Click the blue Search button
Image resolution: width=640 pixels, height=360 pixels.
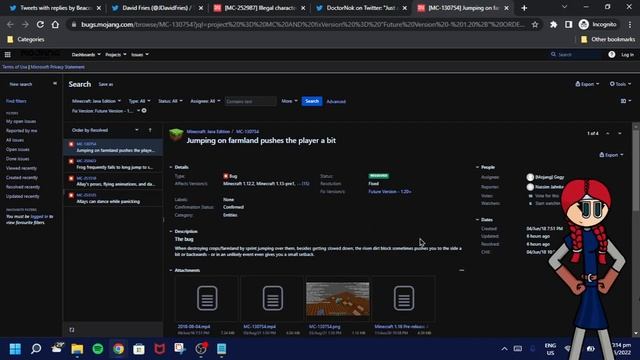tap(312, 101)
